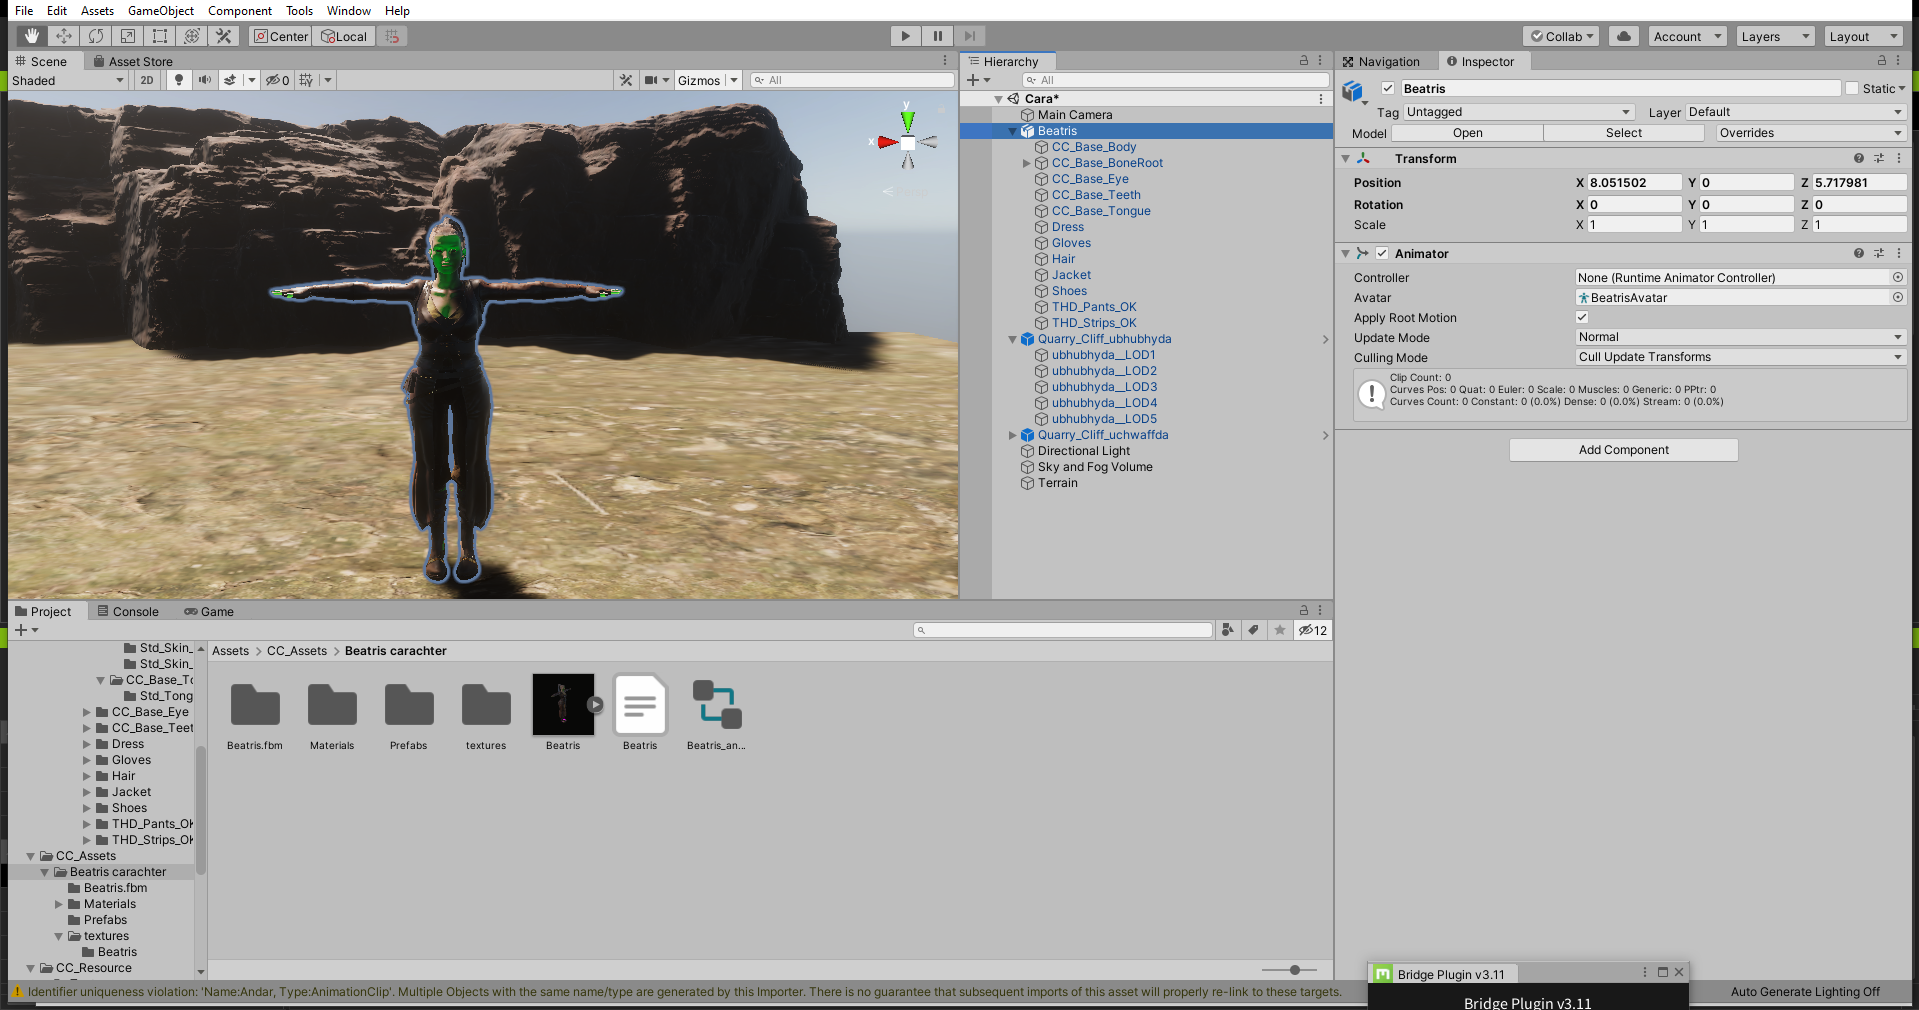This screenshot has height=1010, width=1919.
Task: Toggle grid snapping icon in toolbar
Action: point(393,36)
